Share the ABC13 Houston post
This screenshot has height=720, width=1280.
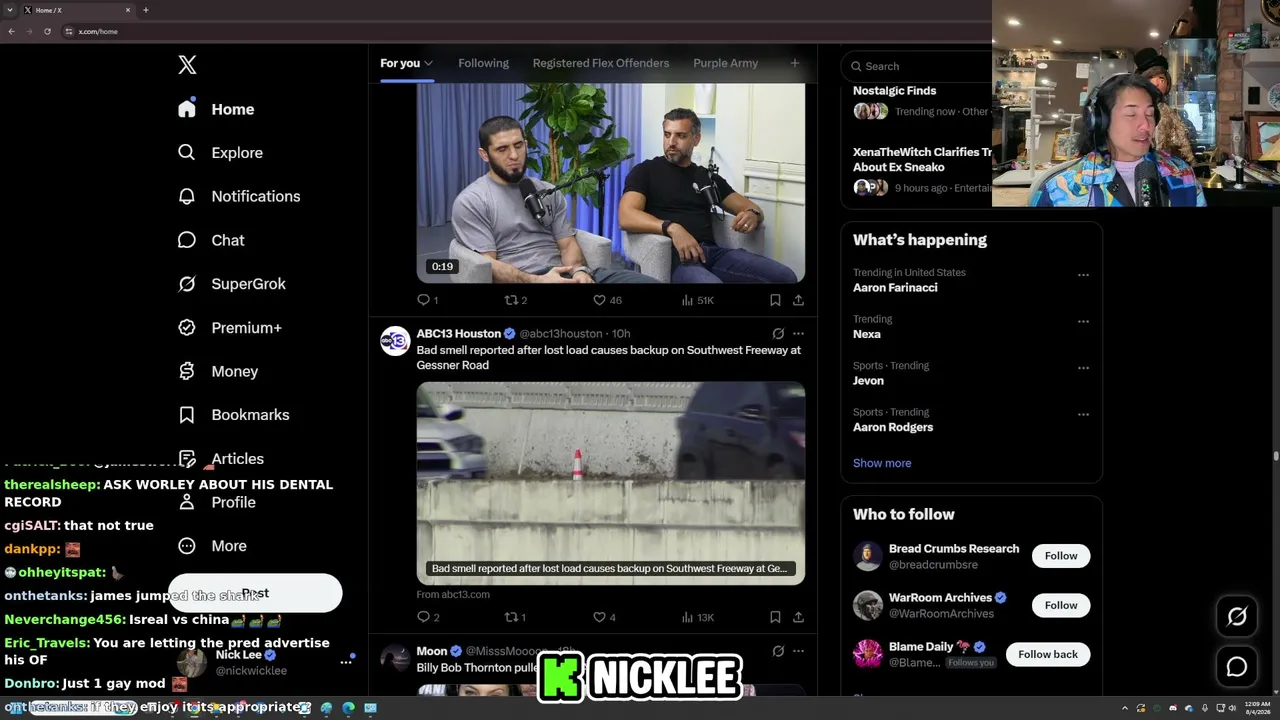[x=798, y=617]
